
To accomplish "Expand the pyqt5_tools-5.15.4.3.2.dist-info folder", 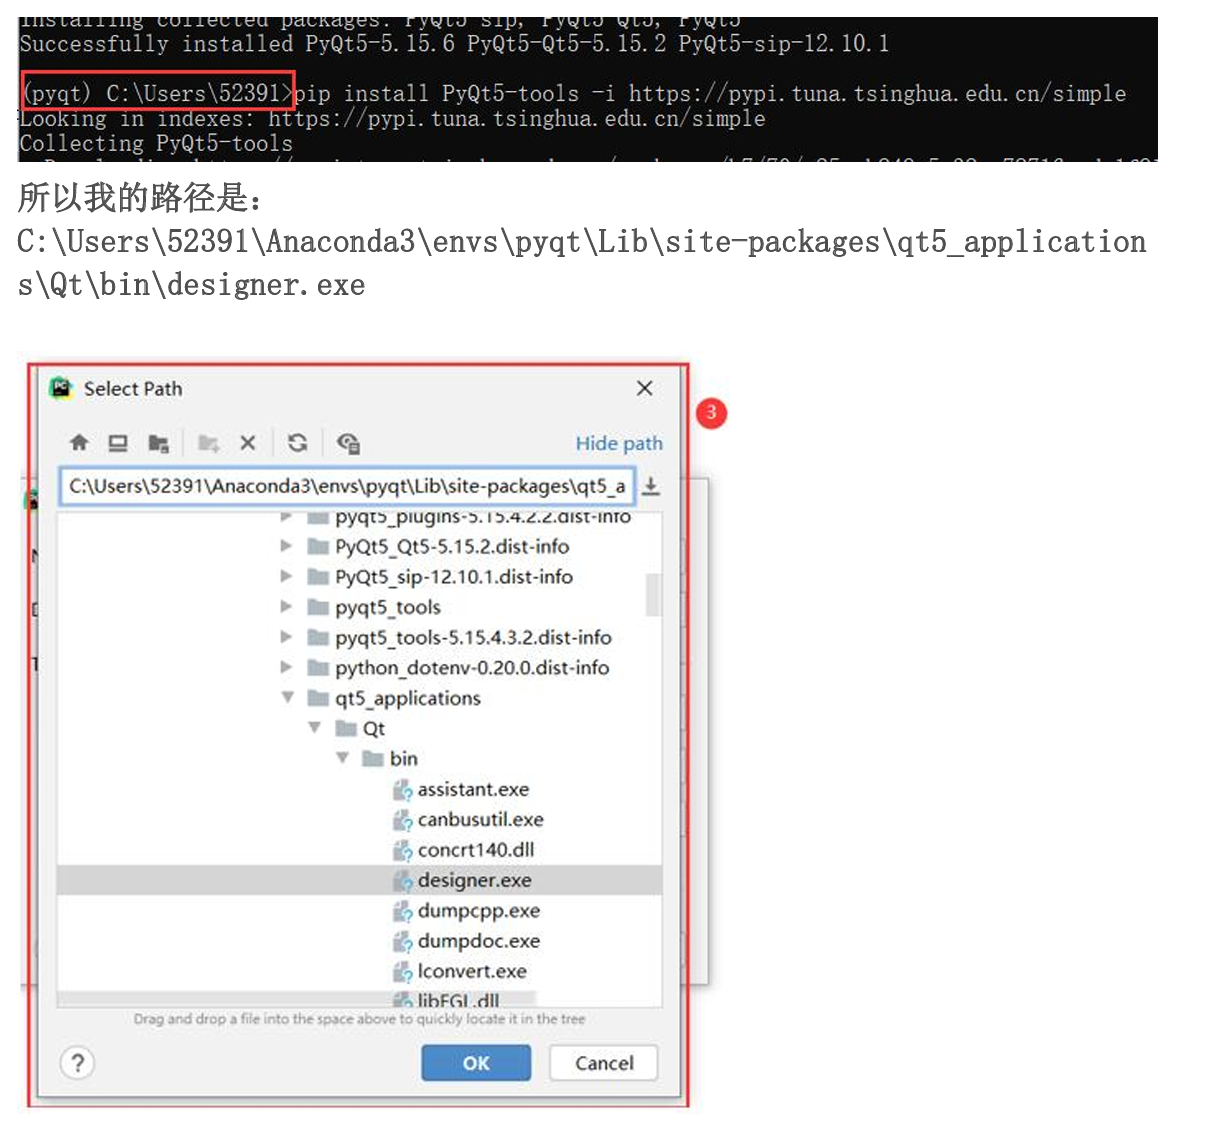I will 287,637.
